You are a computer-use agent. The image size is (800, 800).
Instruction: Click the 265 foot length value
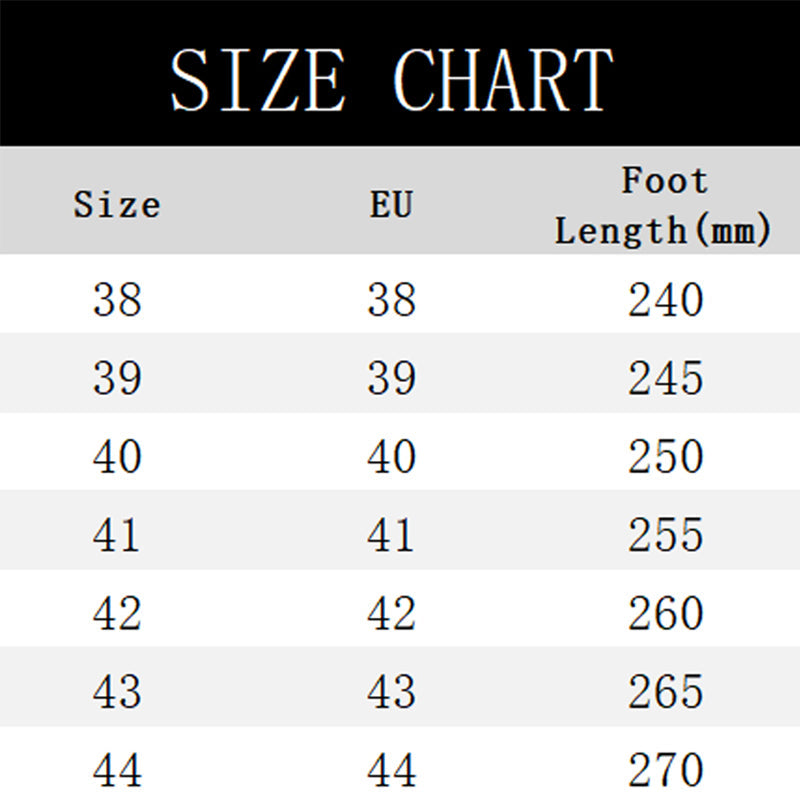pos(666,692)
